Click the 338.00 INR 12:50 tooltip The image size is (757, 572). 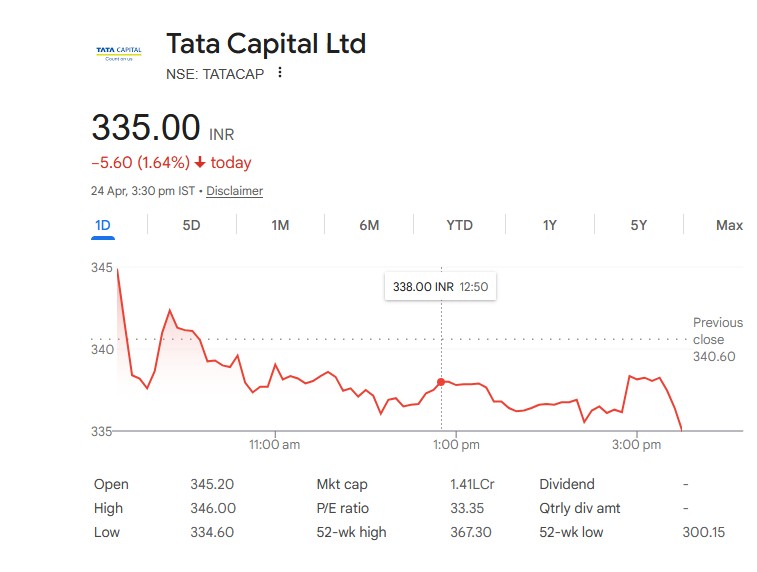pos(440,286)
